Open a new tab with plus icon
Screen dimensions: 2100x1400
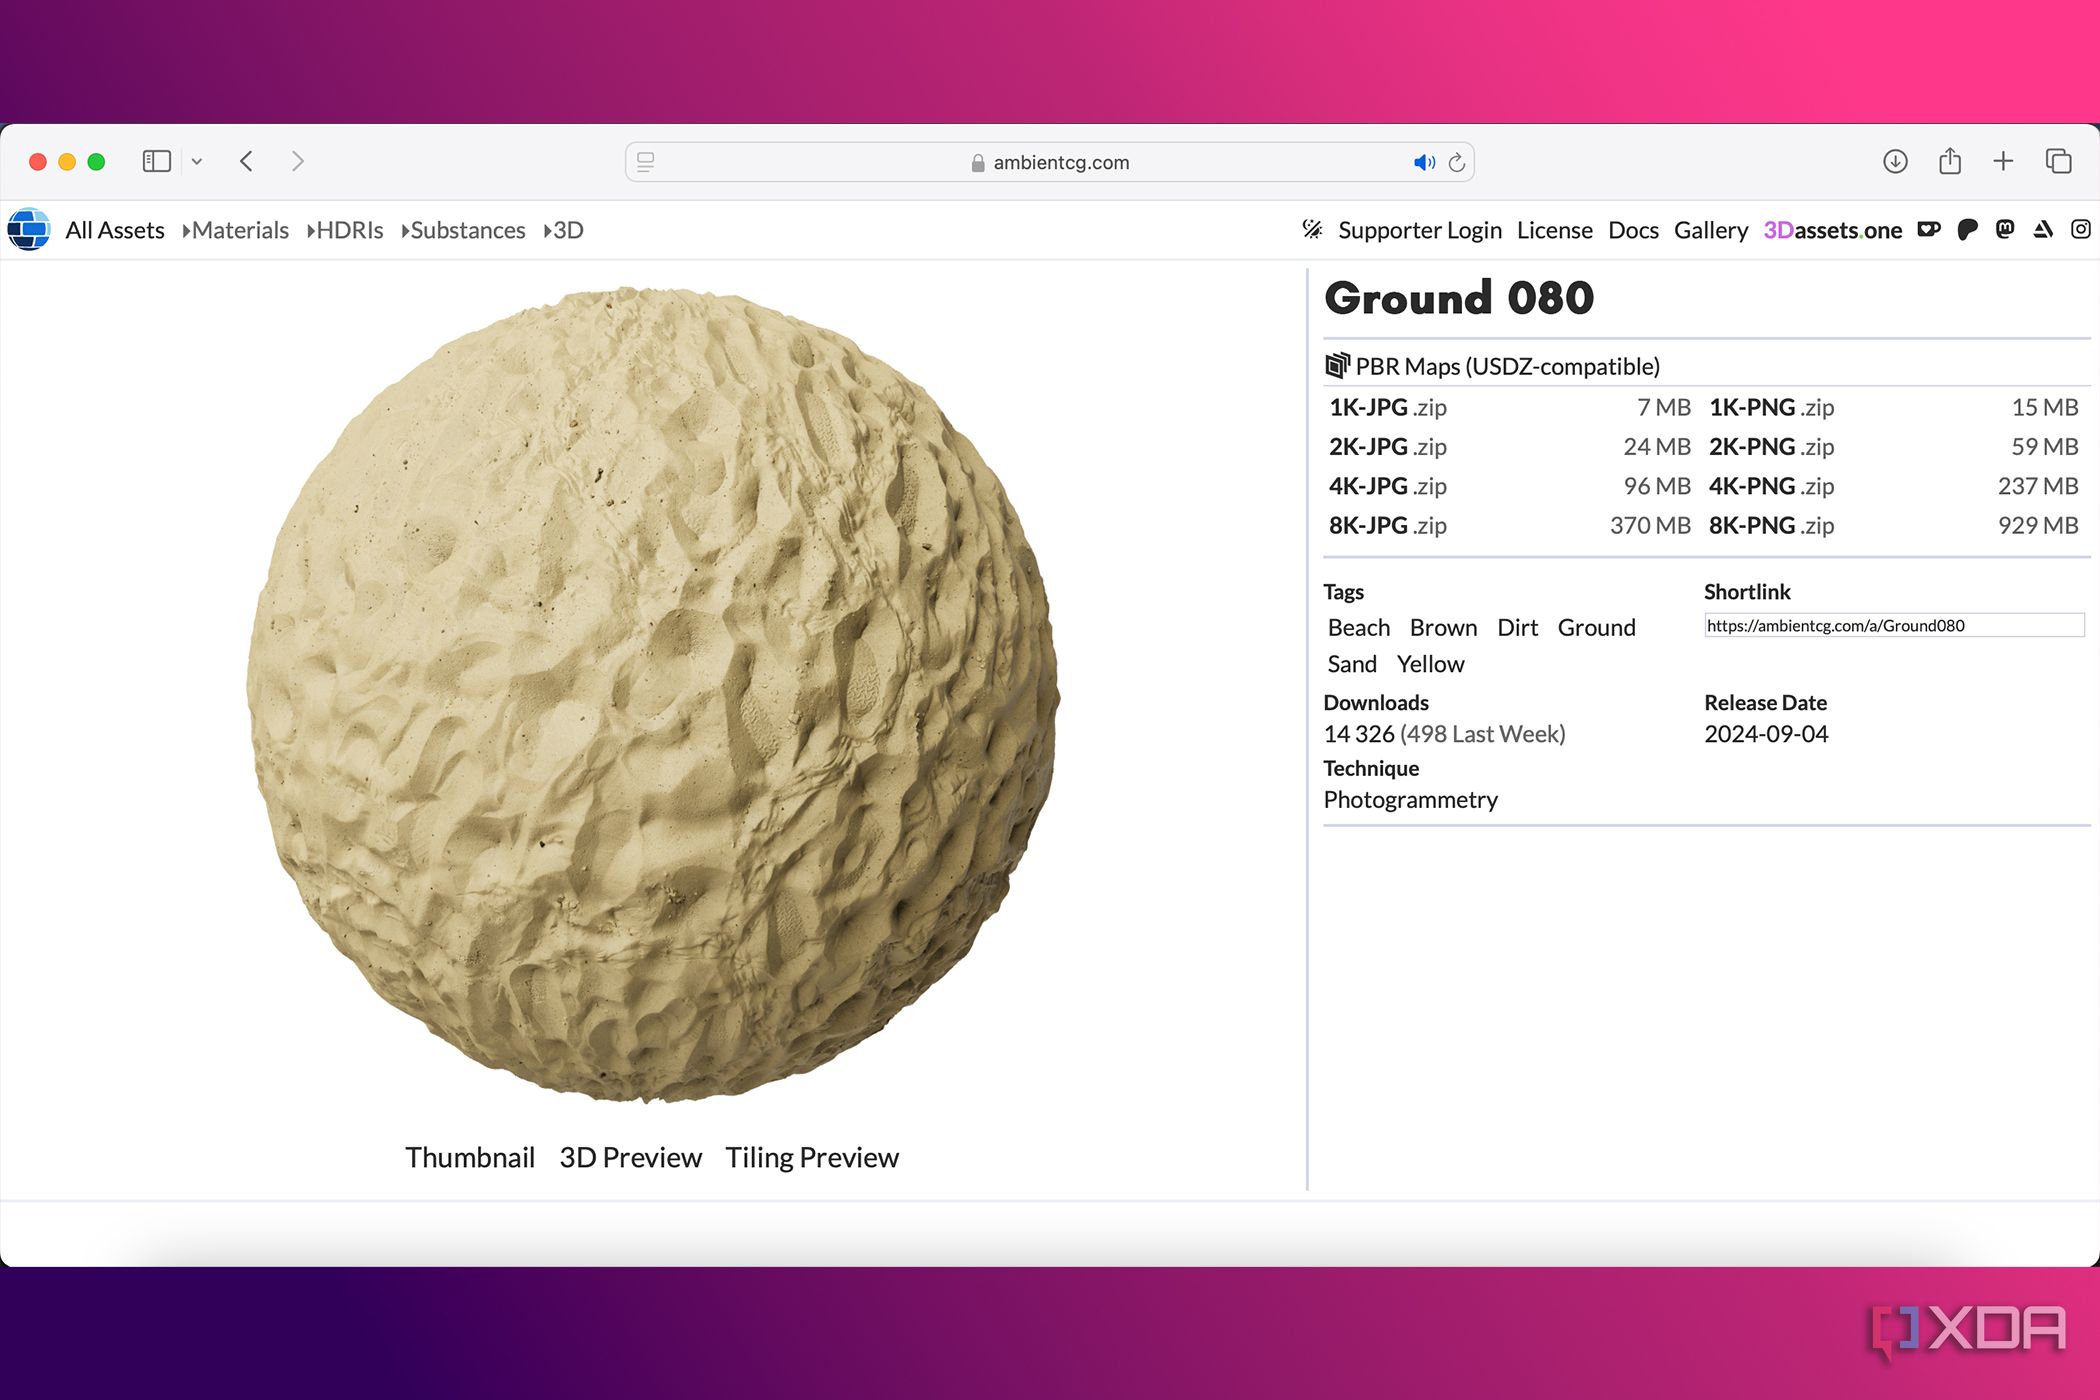(2003, 161)
